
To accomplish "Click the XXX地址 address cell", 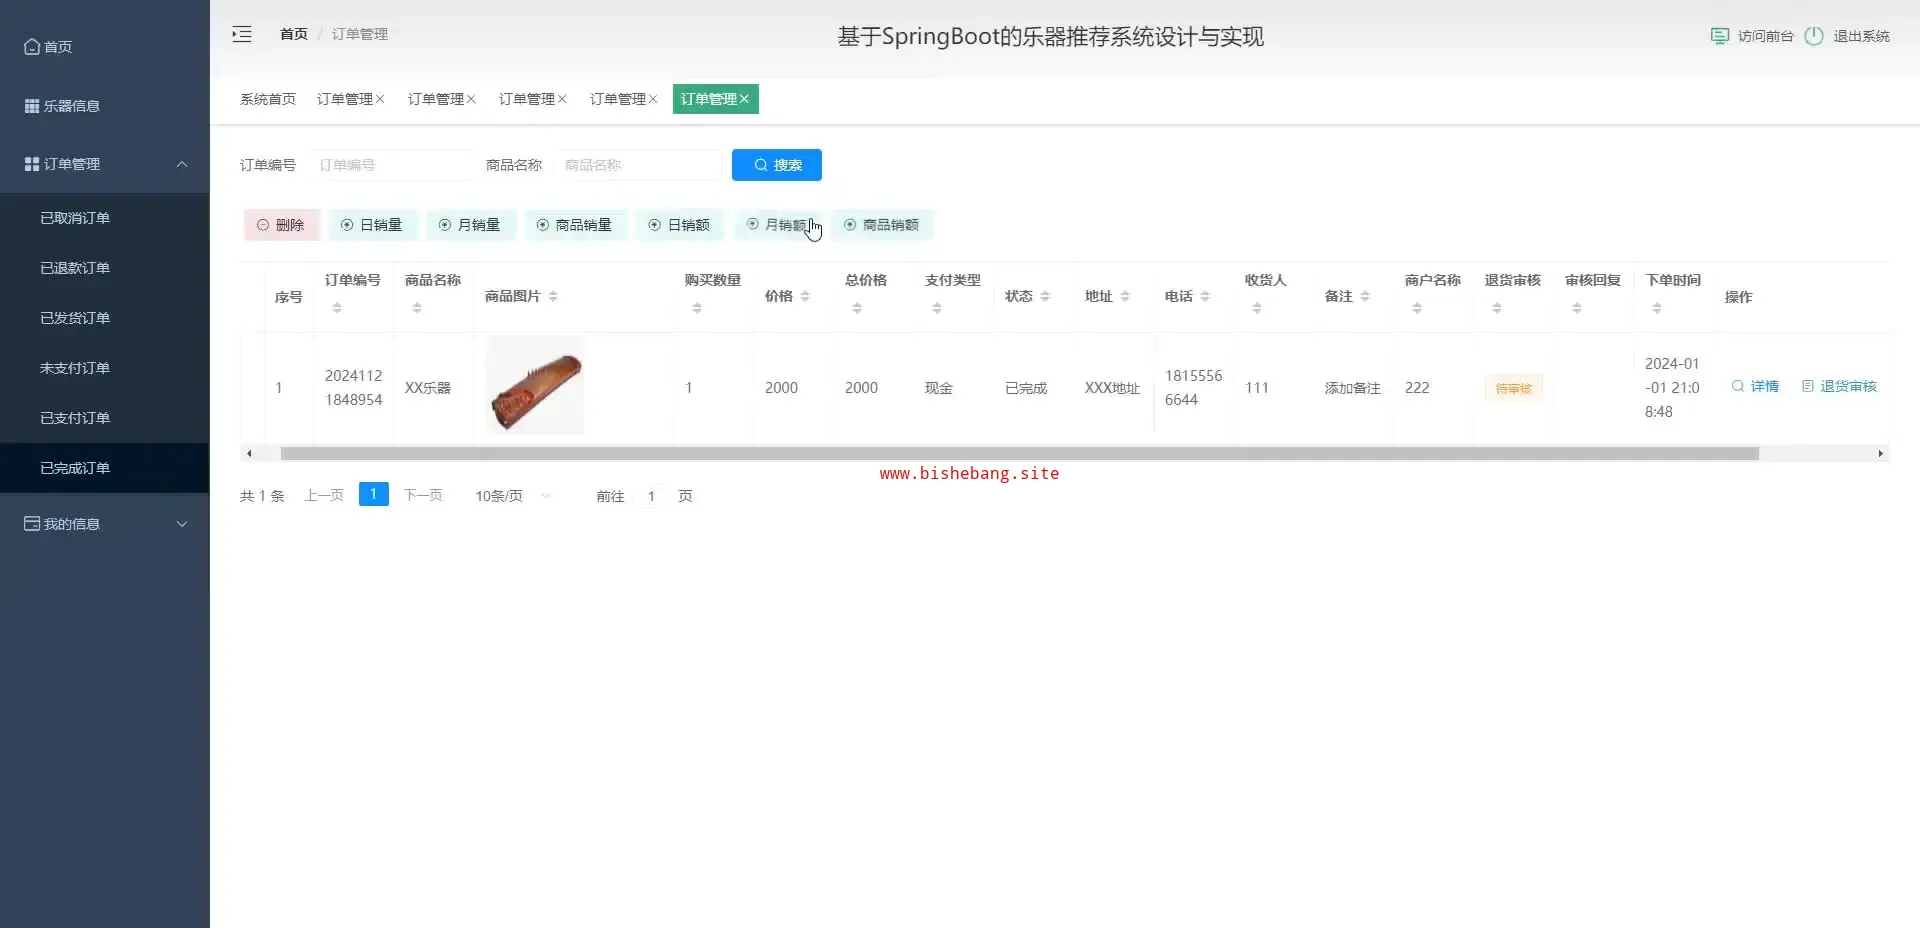I will (1112, 388).
